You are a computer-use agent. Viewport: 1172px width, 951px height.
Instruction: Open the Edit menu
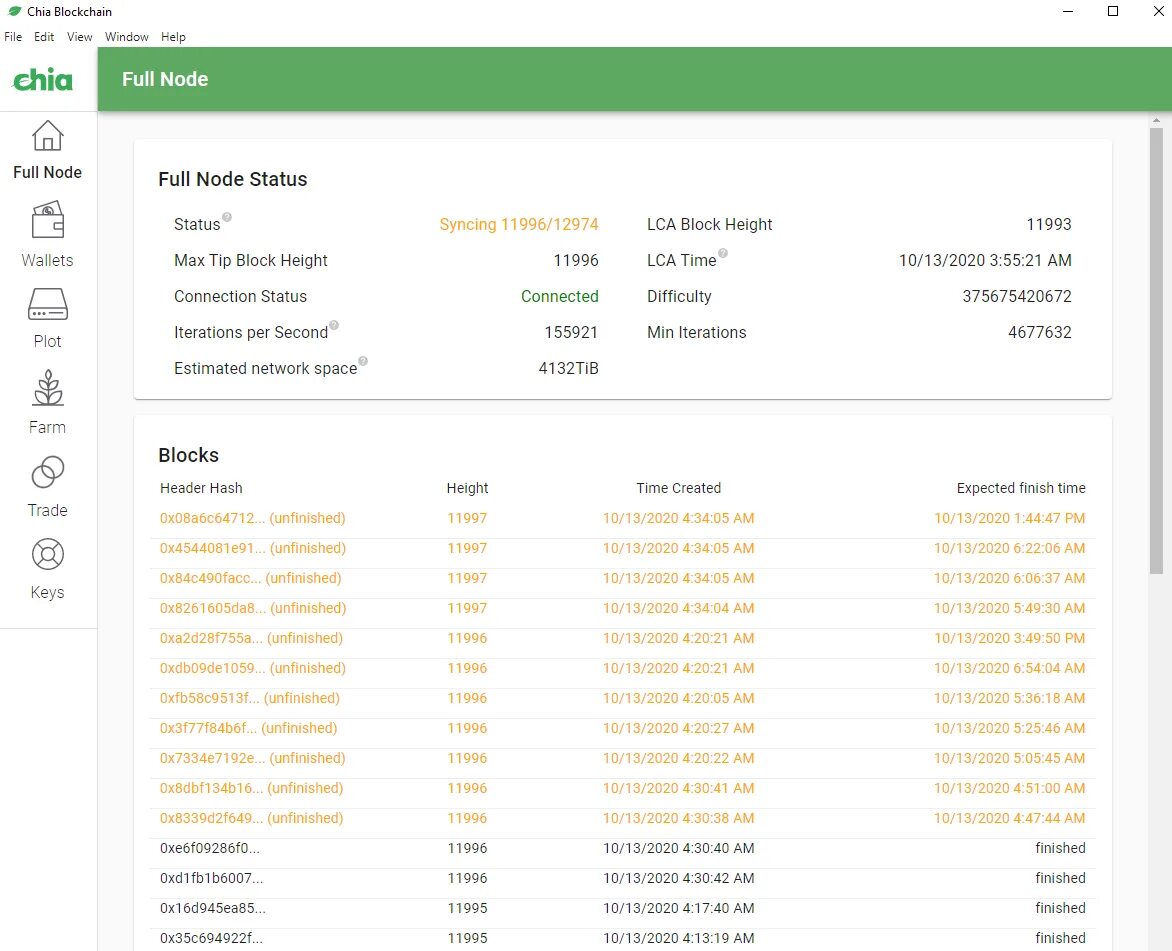click(44, 37)
